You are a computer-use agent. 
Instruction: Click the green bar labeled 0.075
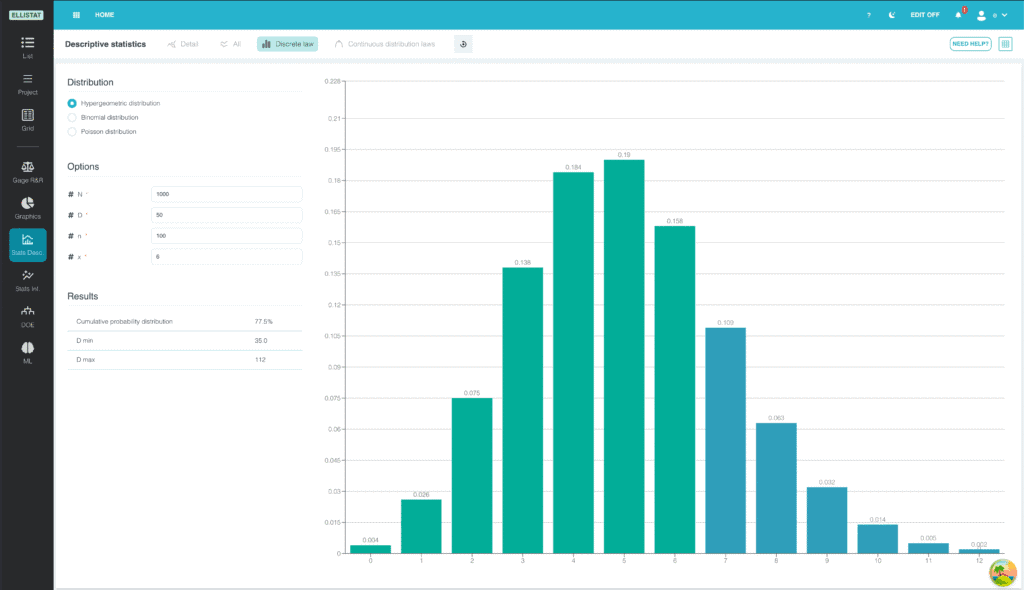pyautogui.click(x=472, y=476)
